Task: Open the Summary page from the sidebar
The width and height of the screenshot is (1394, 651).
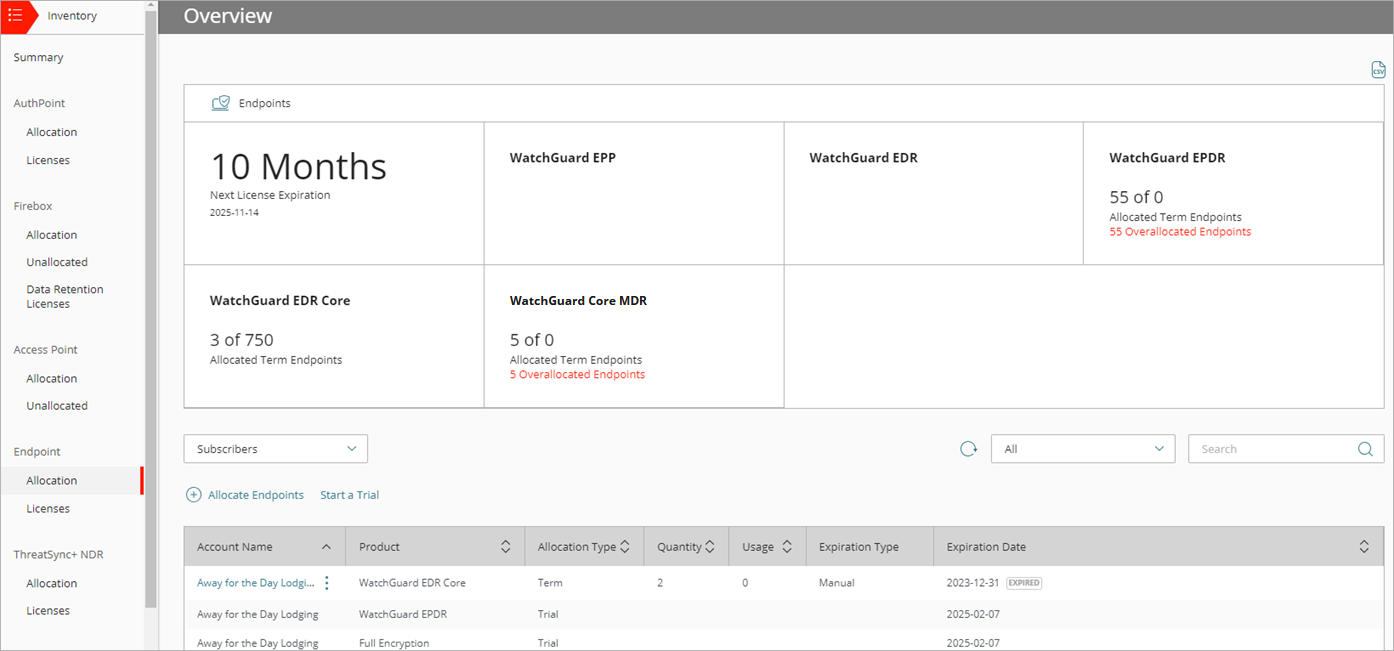Action: pyautogui.click(x=38, y=57)
